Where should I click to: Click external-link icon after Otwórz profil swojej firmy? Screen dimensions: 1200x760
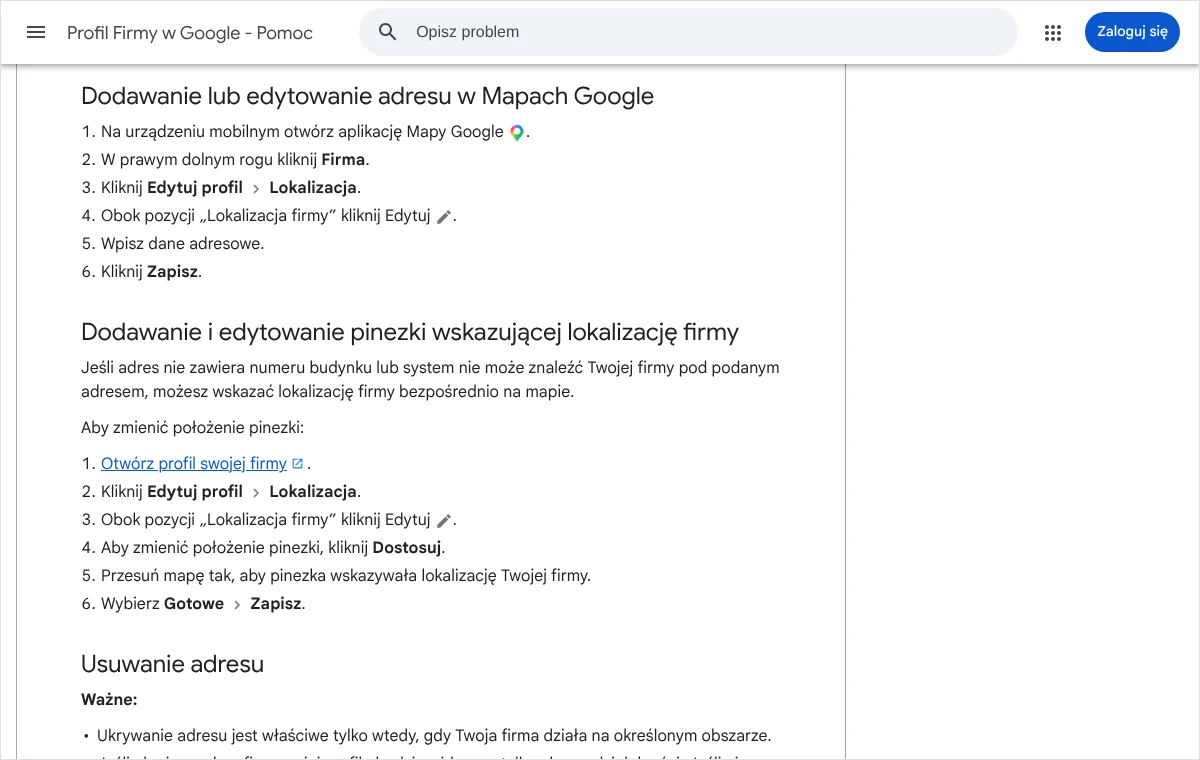click(x=297, y=464)
